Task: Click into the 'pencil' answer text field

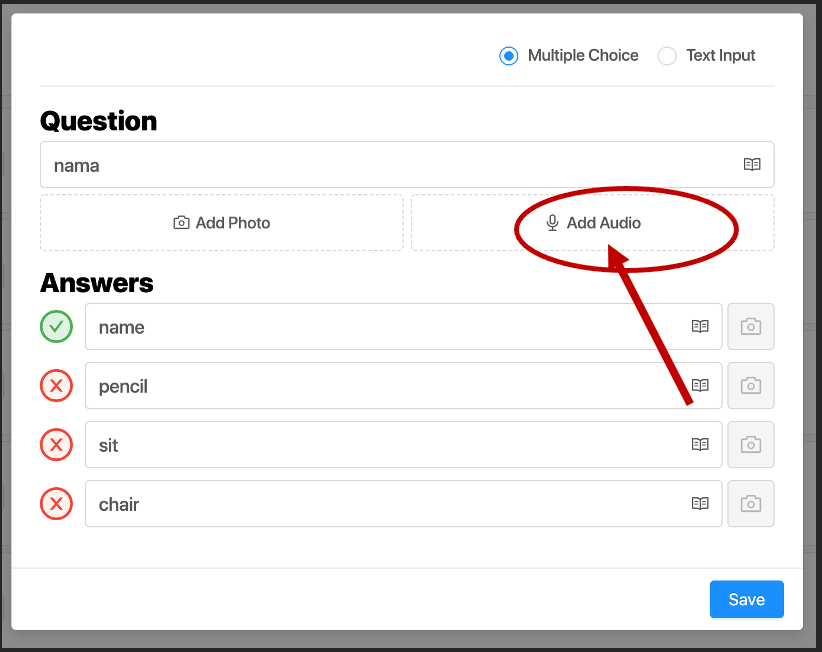Action: pos(380,386)
